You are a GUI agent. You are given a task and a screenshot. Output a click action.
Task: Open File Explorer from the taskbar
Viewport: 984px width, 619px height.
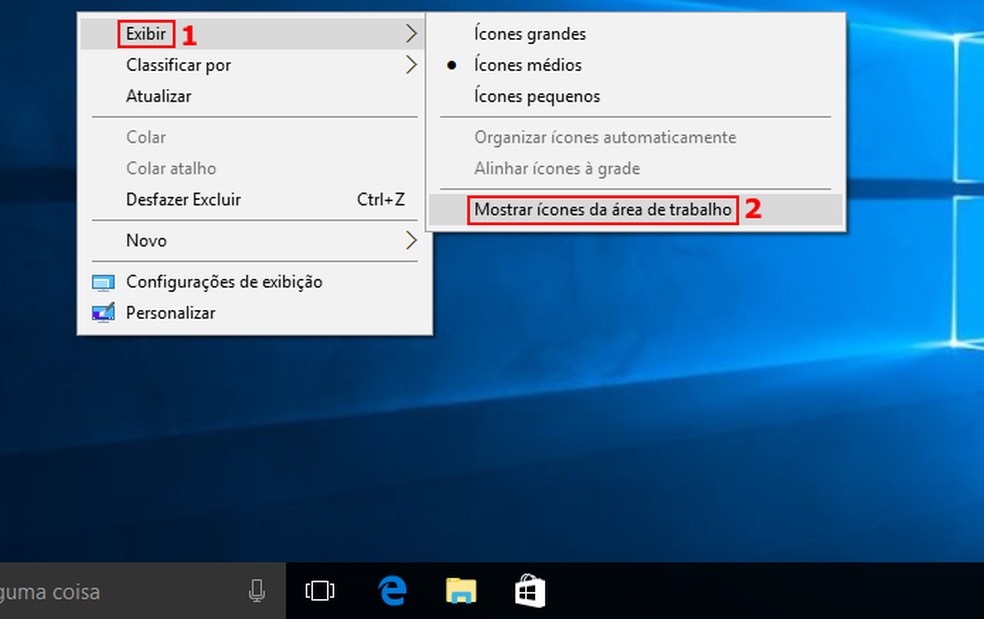[x=461, y=591]
